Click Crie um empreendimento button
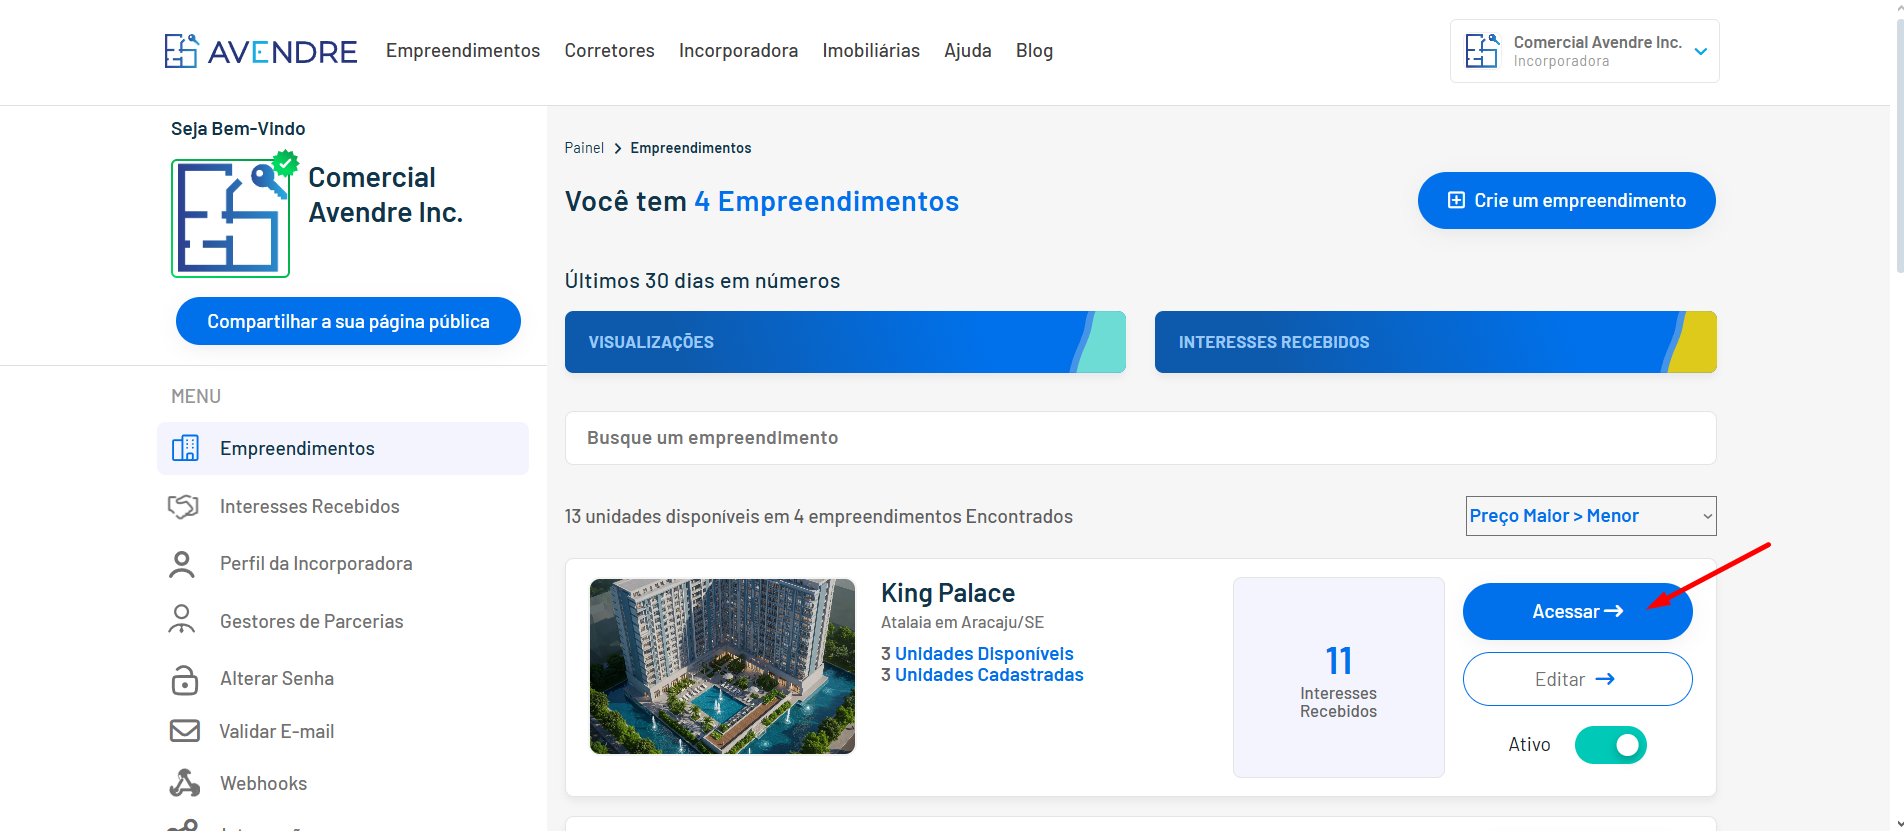 [1566, 201]
